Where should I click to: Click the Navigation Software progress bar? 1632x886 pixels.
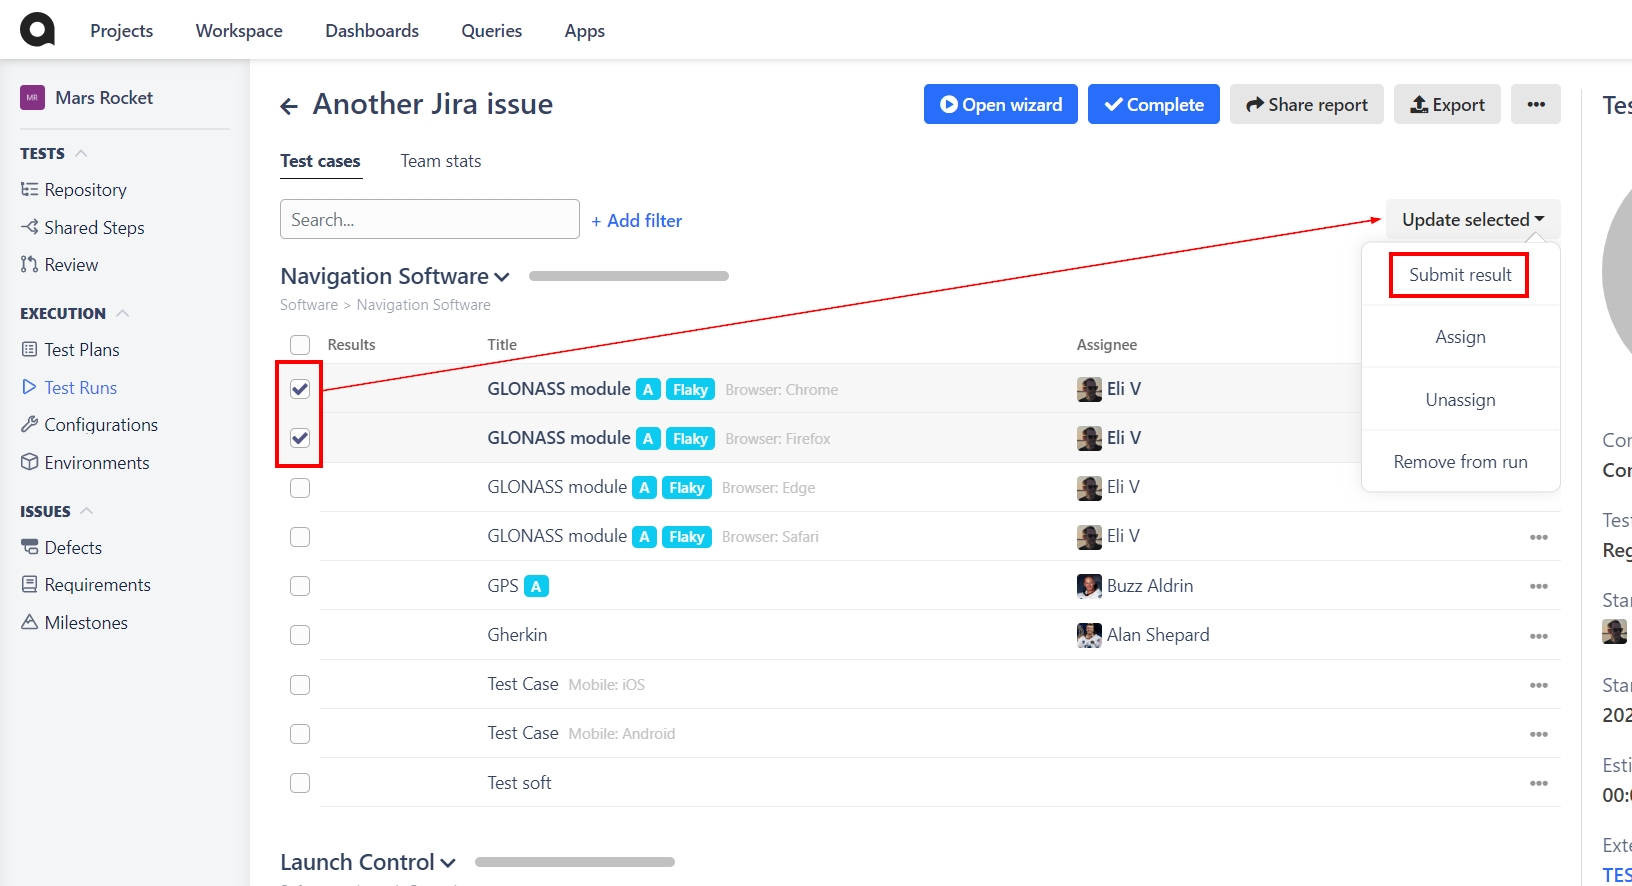[628, 276]
